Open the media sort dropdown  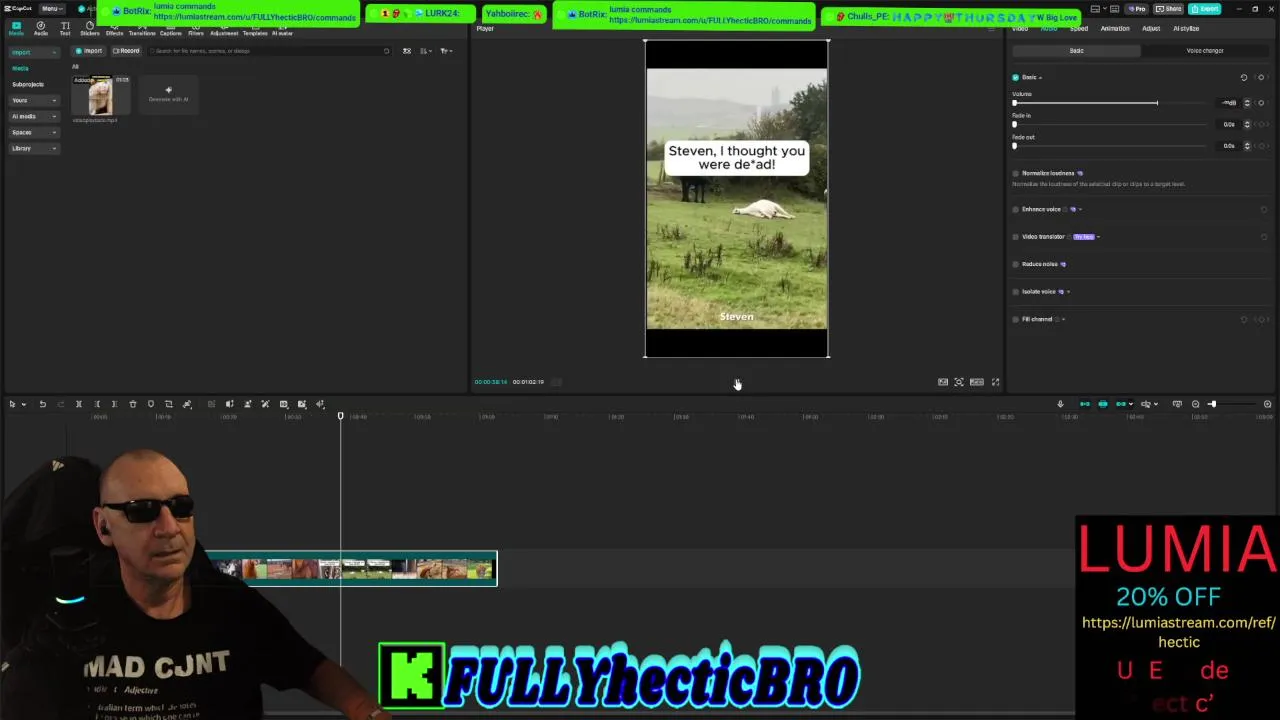426,51
